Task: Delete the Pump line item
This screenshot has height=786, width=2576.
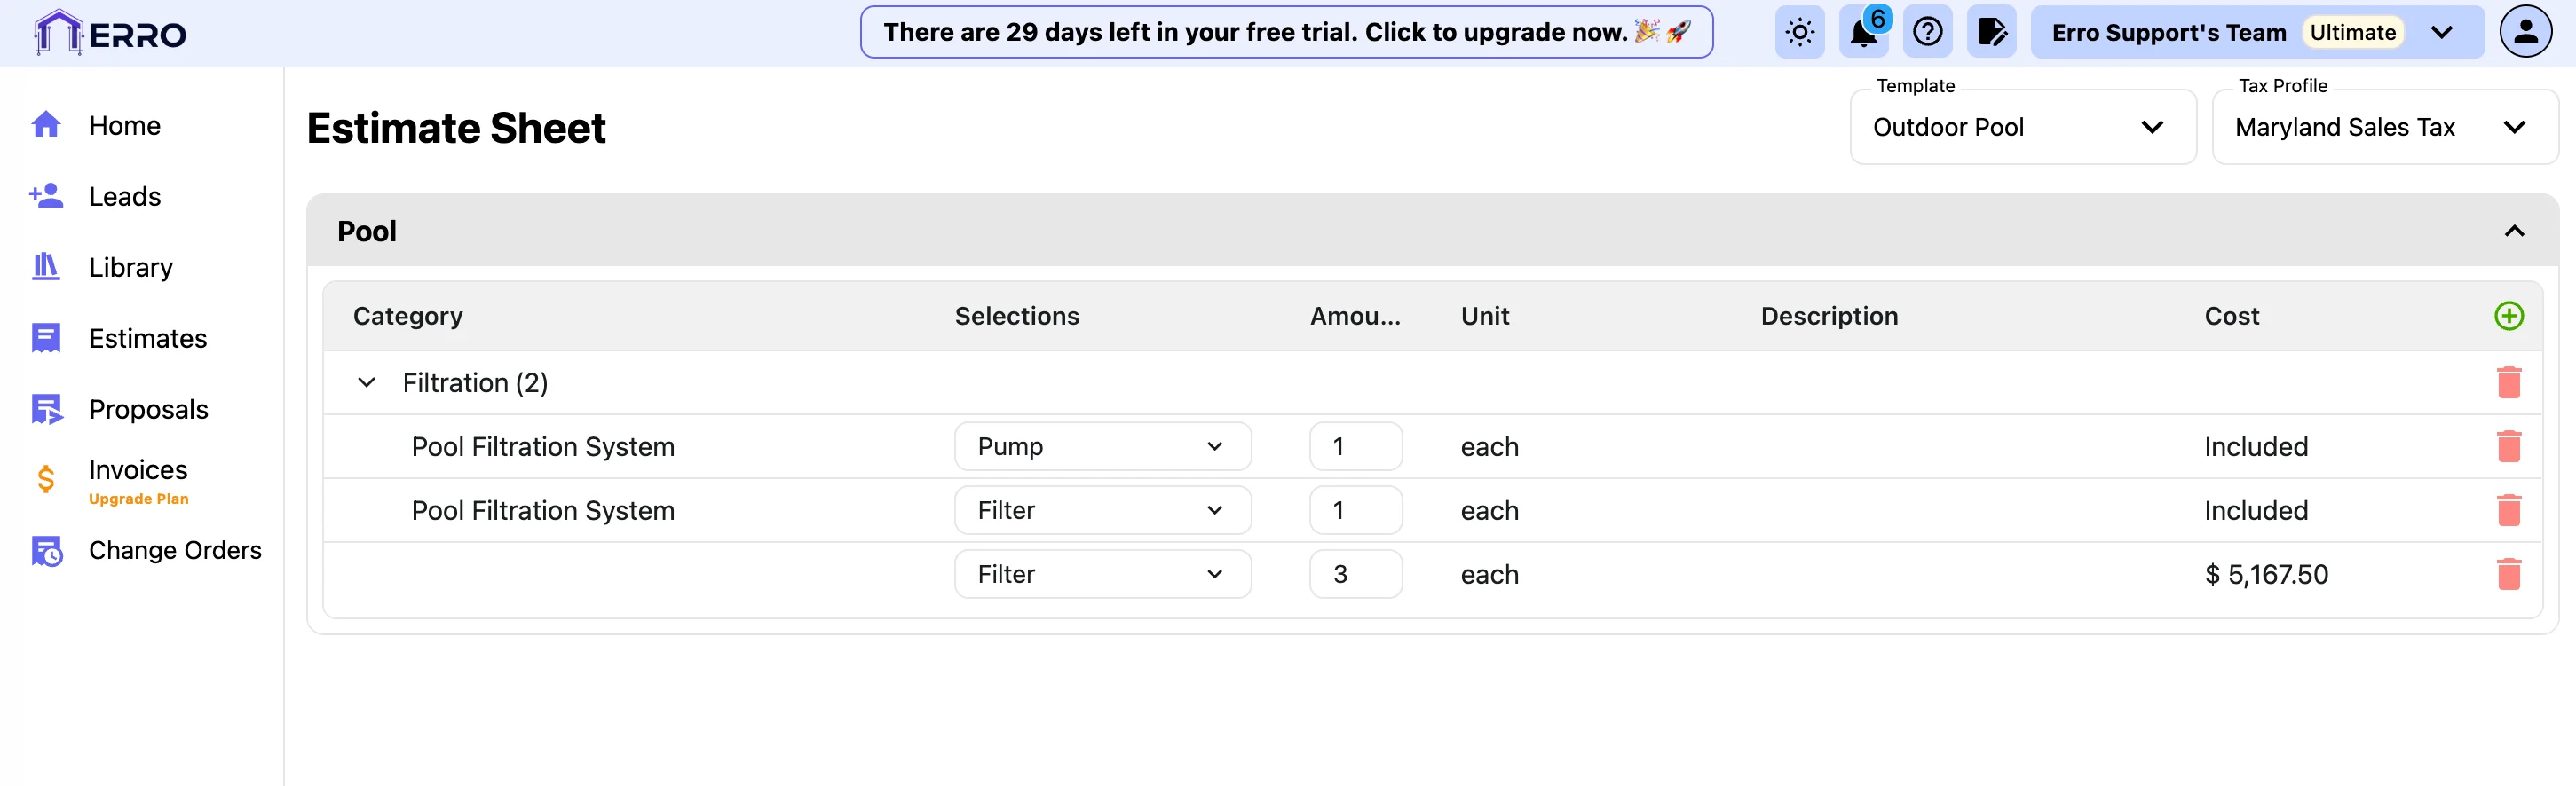Action: click(2508, 447)
